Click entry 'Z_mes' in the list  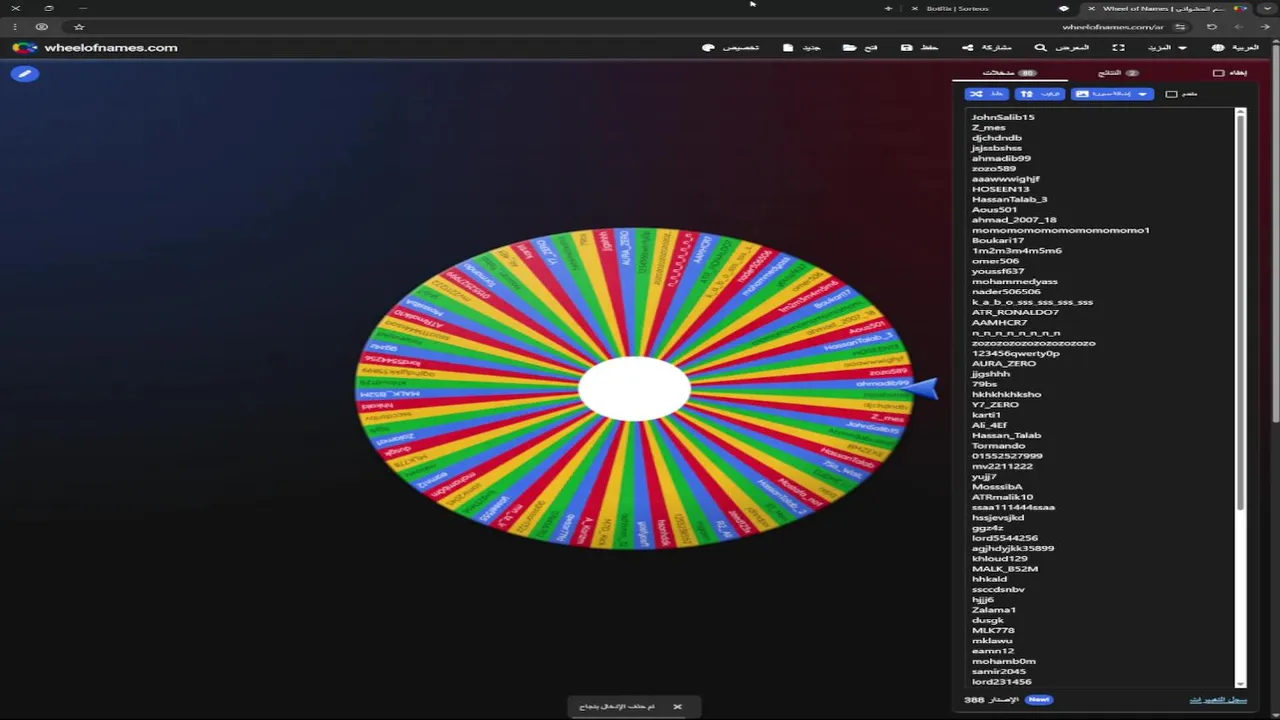coord(988,127)
